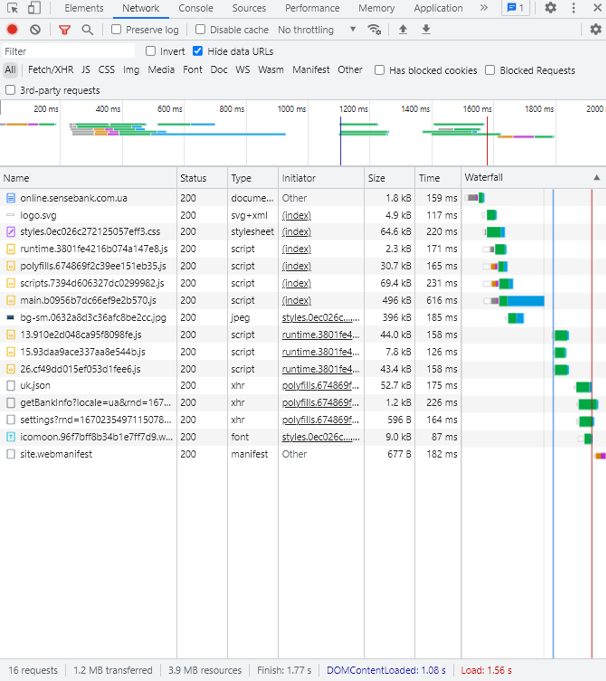Screen dimensions: 606x681
Task: Sort by Waterfall column arrow
Action: (x=597, y=177)
